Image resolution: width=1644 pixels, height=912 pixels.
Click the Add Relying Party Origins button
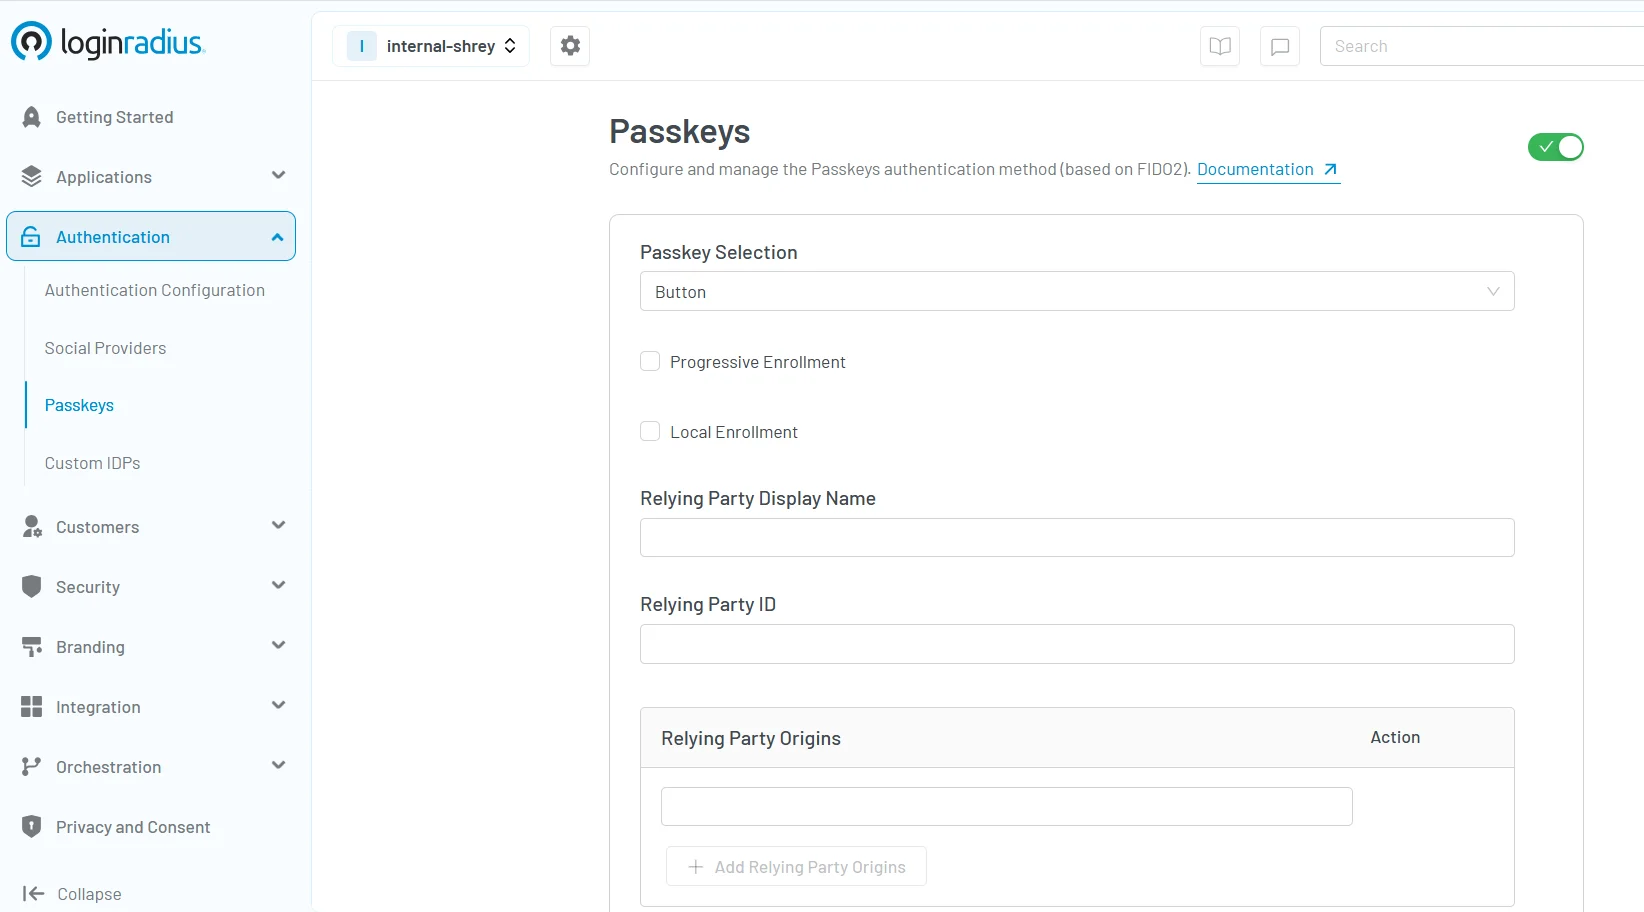(x=795, y=866)
